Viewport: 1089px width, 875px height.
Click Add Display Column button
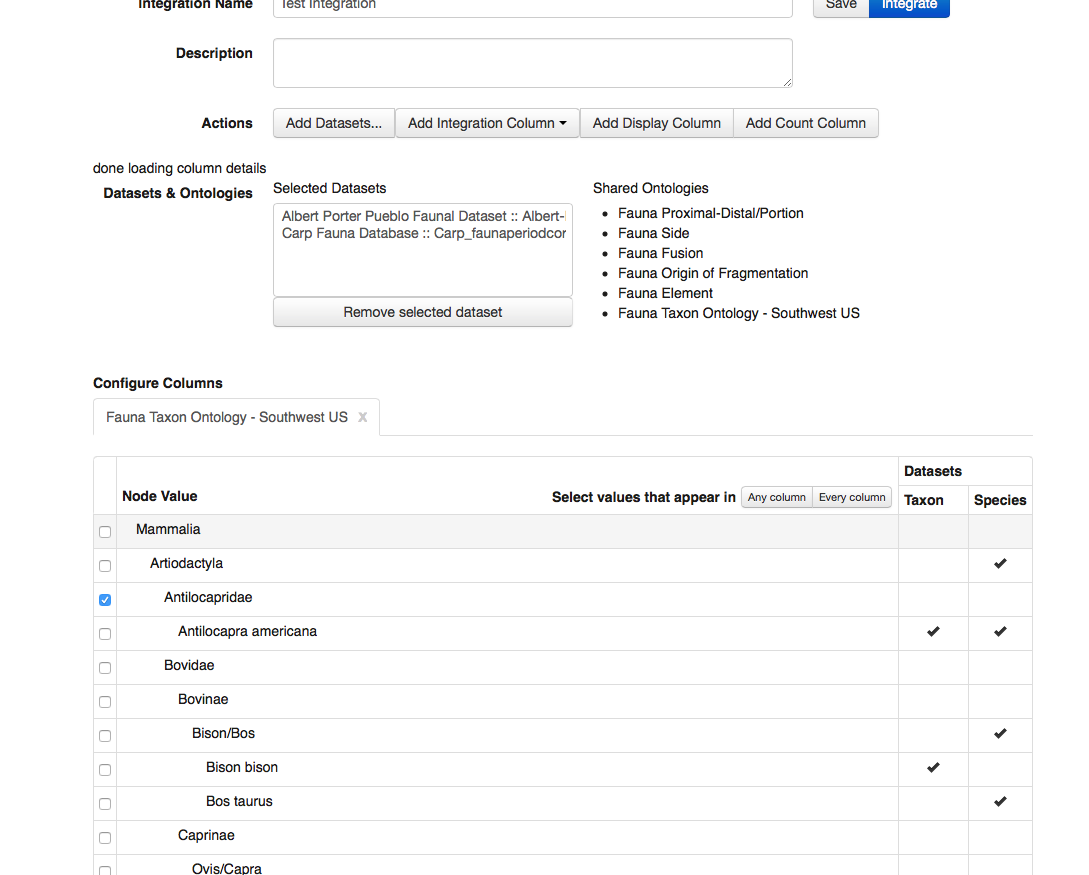click(x=656, y=123)
